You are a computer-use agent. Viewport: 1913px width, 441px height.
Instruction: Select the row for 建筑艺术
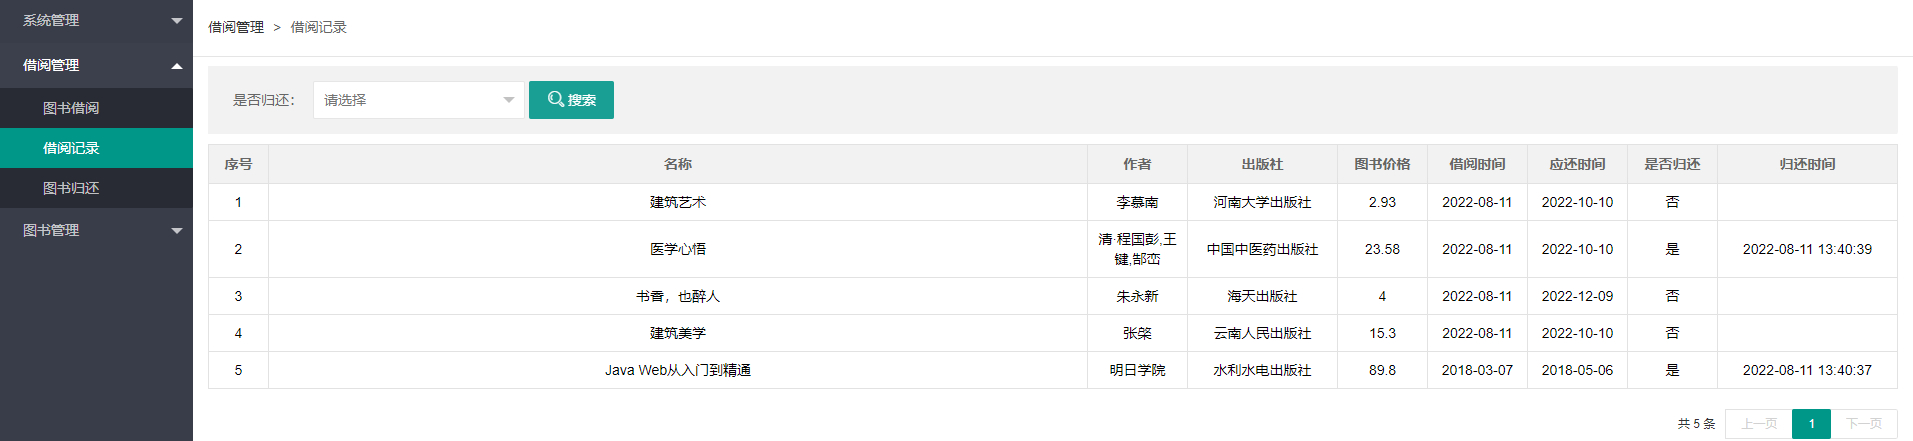click(x=1052, y=202)
